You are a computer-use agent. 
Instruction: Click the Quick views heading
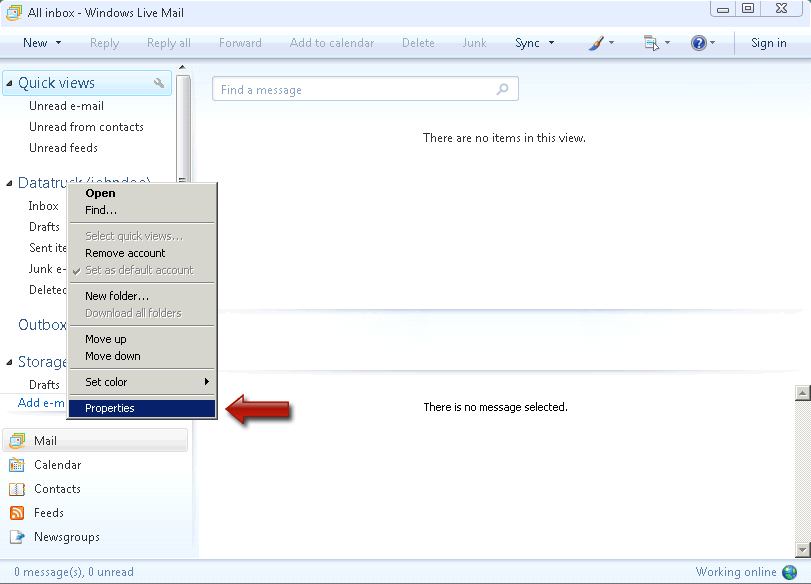(x=56, y=83)
